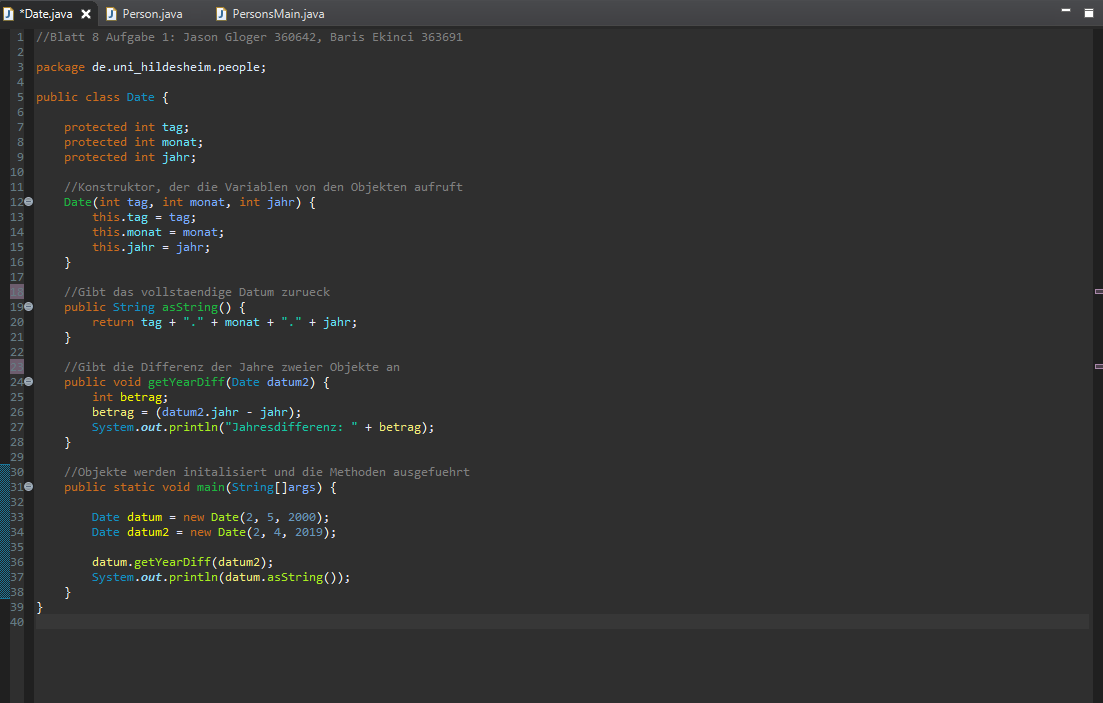1103x703 pixels.
Task: Collapse the getYearDiff method fold toggle
Action: click(x=29, y=382)
